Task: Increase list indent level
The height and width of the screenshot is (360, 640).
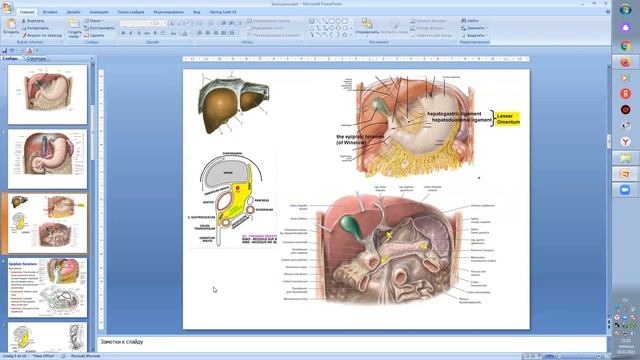Action: point(231,24)
